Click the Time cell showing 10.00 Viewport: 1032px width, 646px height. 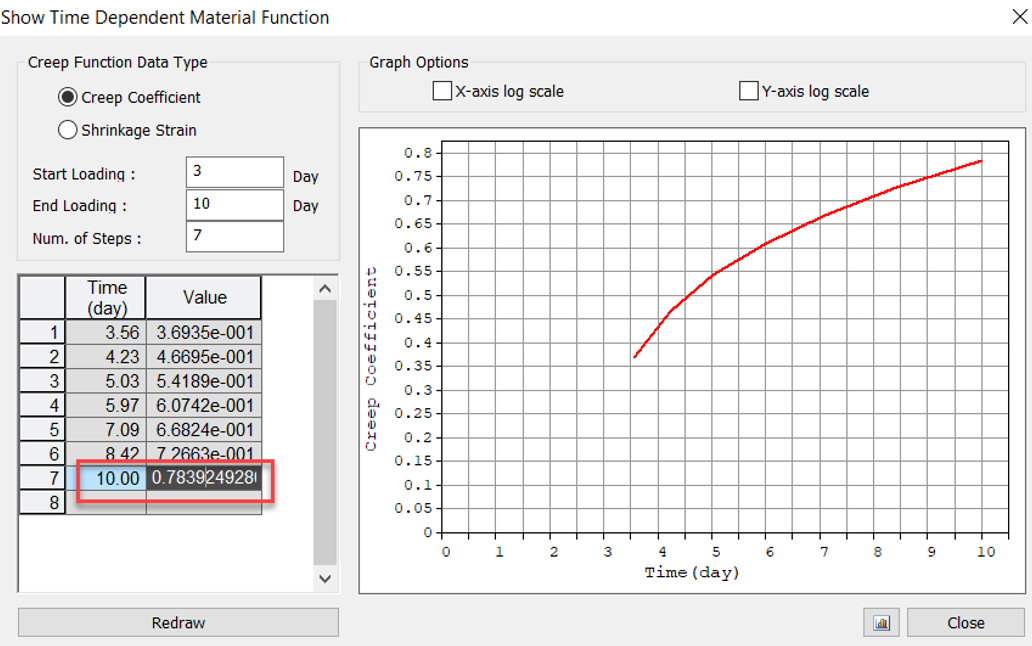pos(106,479)
